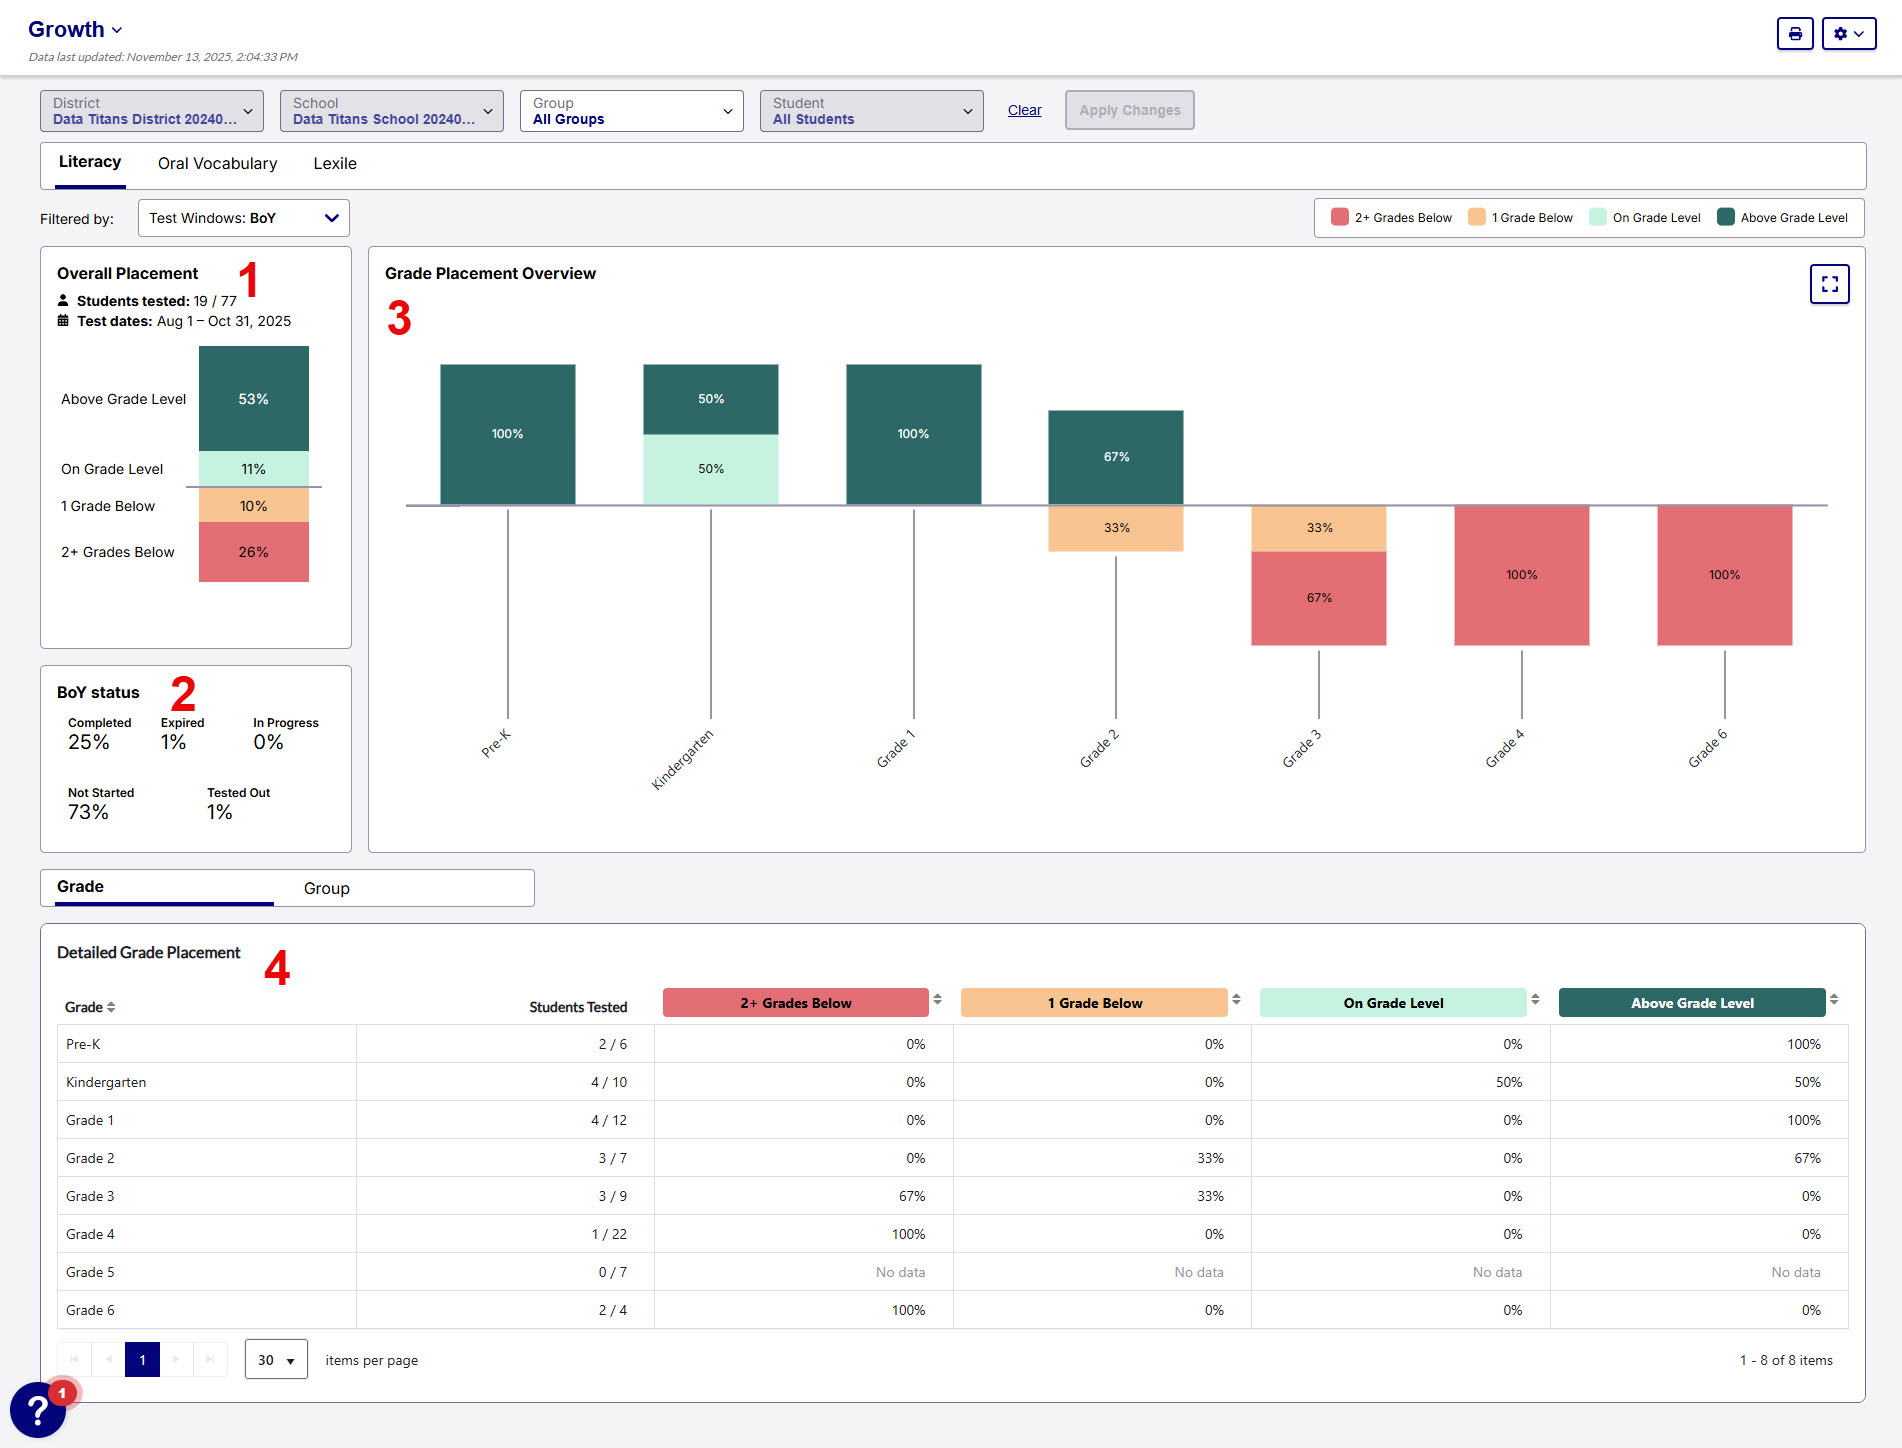Open the Group dropdown filter
The image size is (1902, 1448).
coord(631,111)
